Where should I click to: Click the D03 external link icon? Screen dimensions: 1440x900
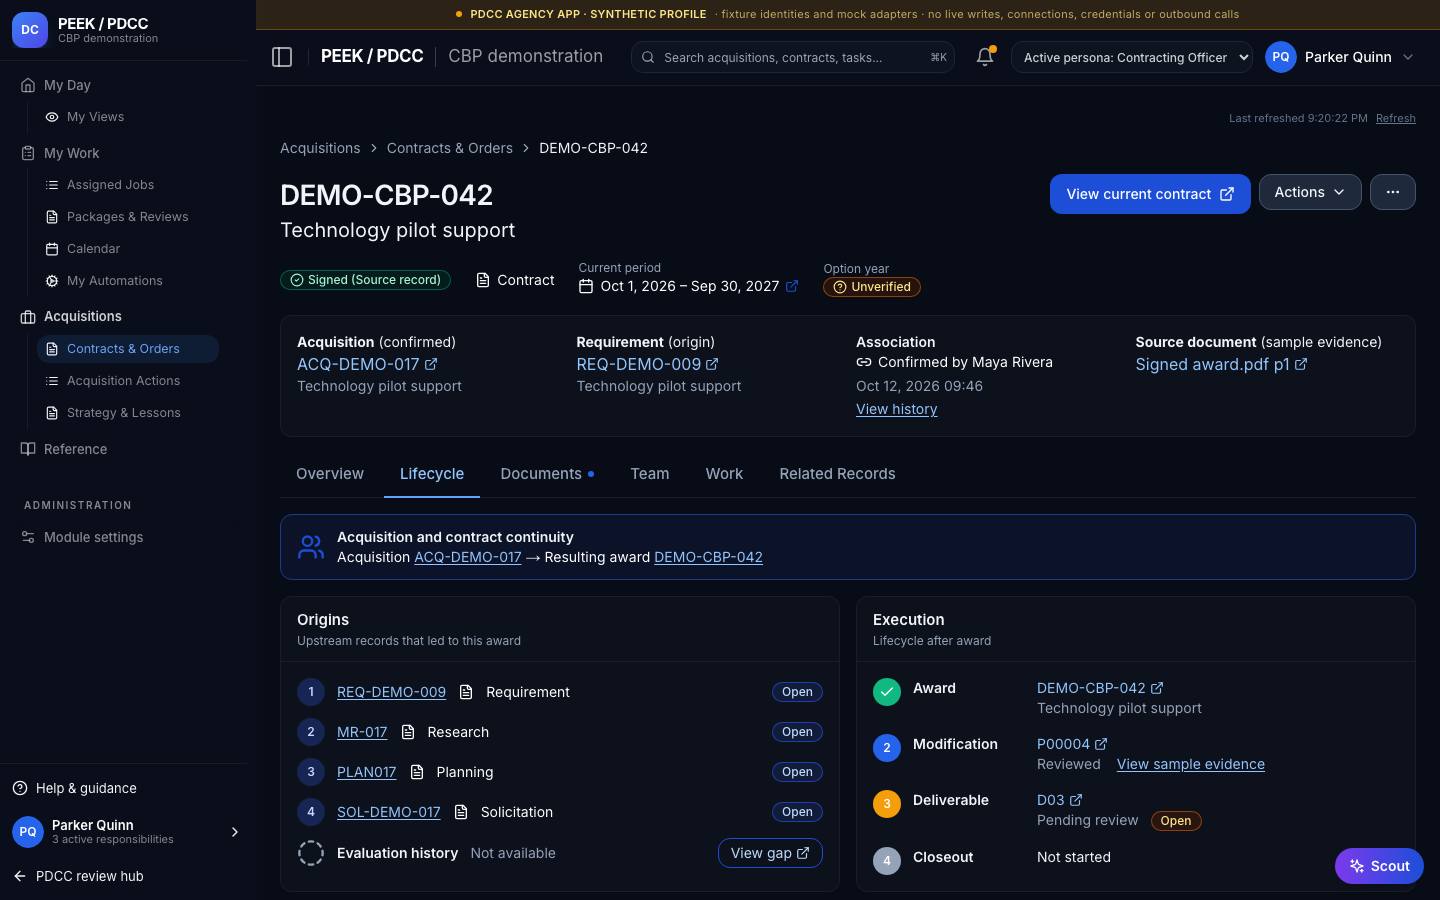[x=1076, y=800]
